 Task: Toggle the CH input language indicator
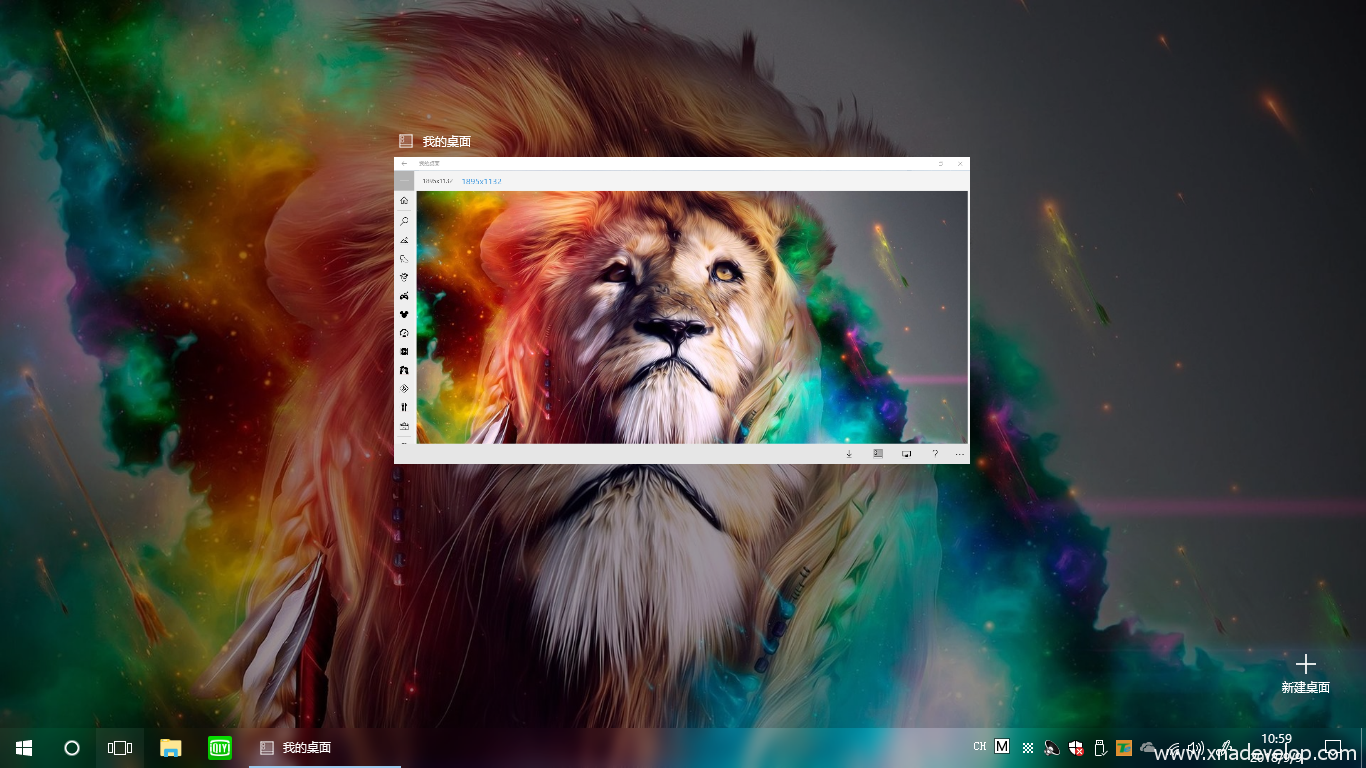tap(979, 747)
